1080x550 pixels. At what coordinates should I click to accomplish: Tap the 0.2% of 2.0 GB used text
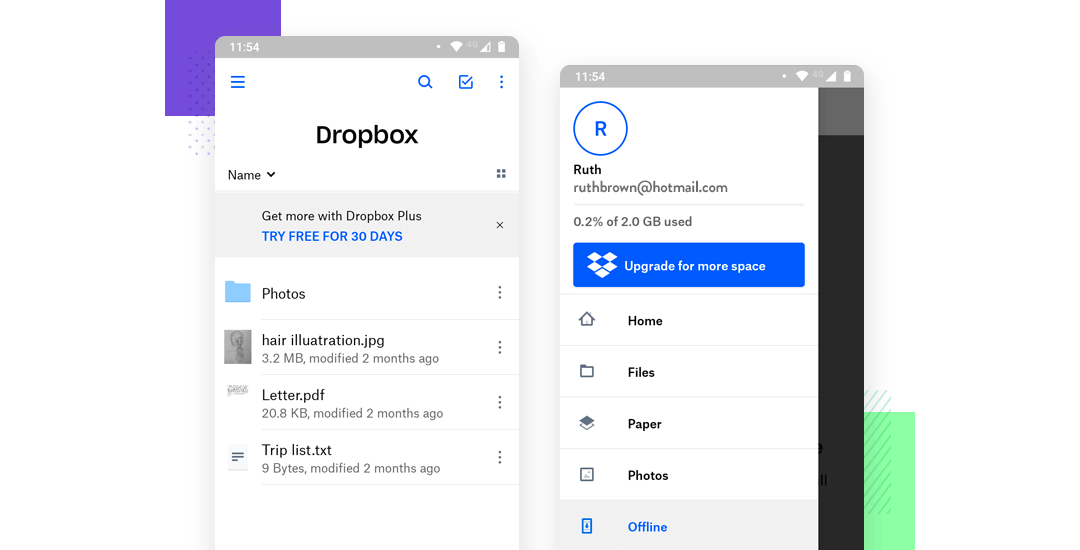click(x=632, y=222)
